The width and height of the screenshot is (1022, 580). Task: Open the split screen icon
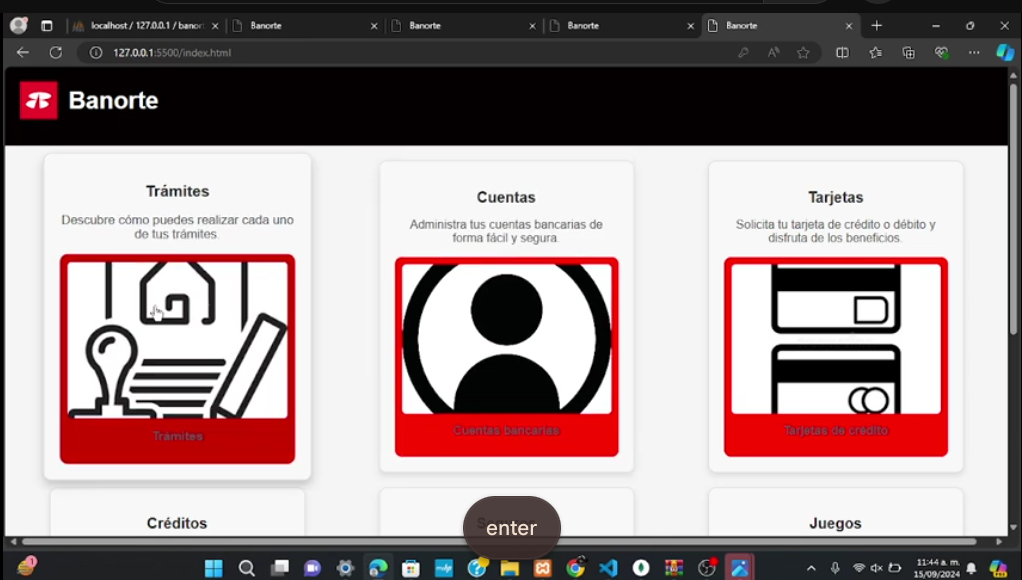click(842, 53)
